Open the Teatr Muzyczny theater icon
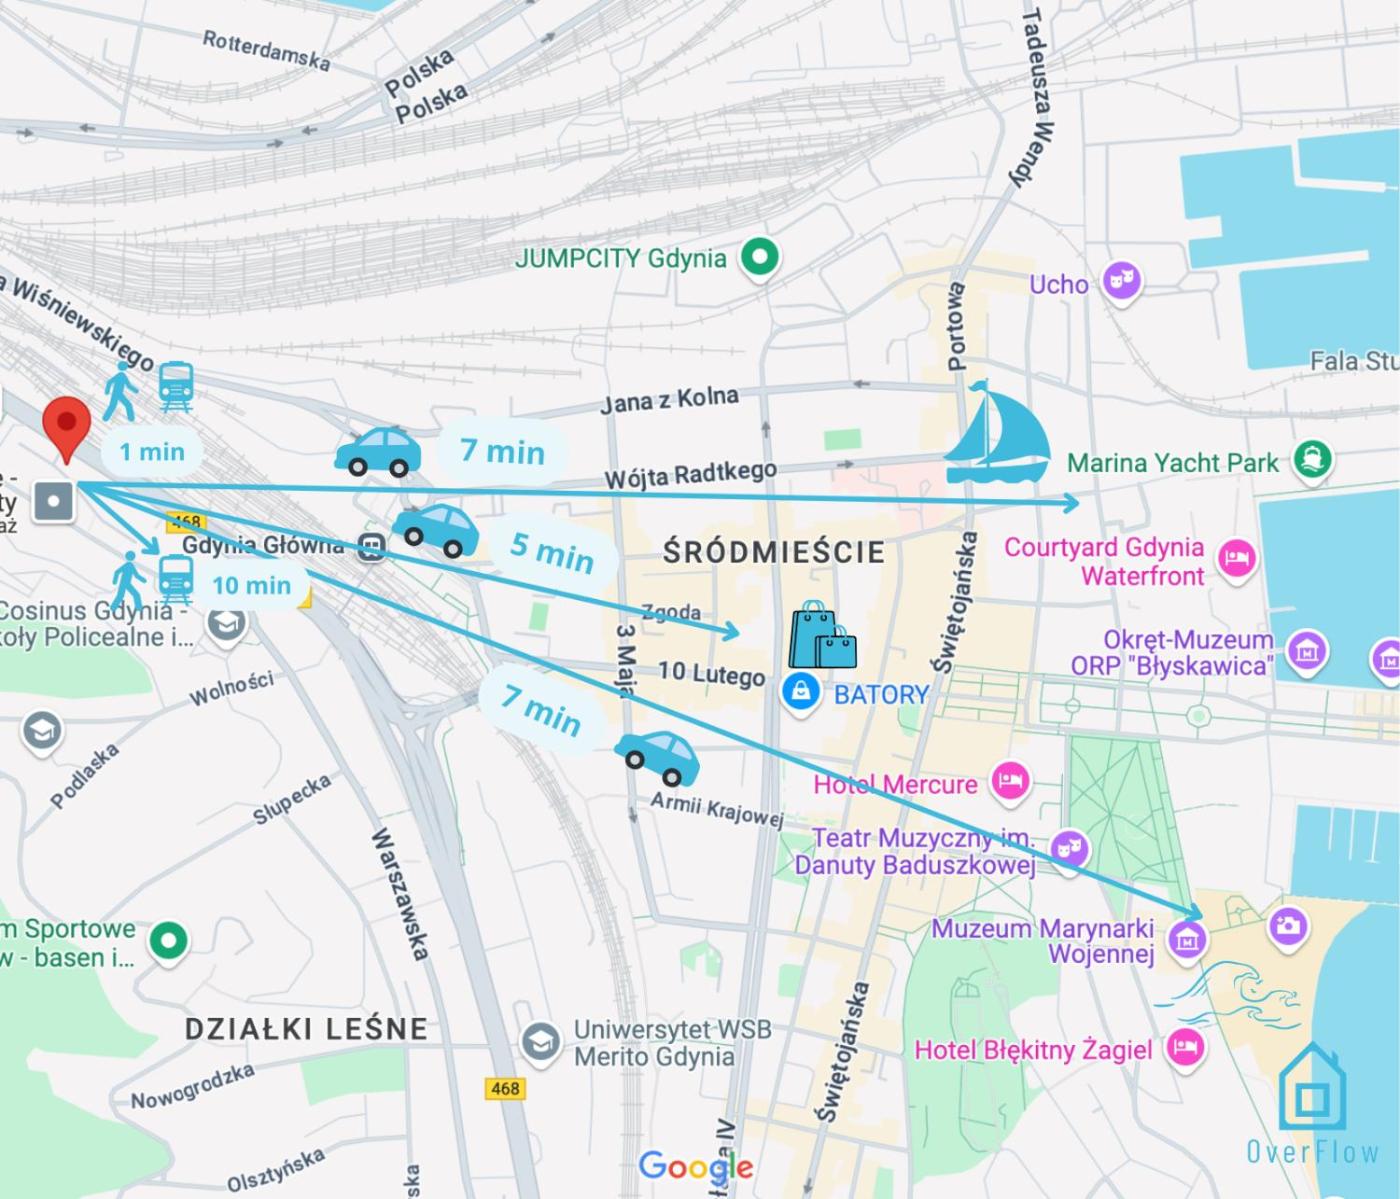1400x1199 pixels. 1070,849
